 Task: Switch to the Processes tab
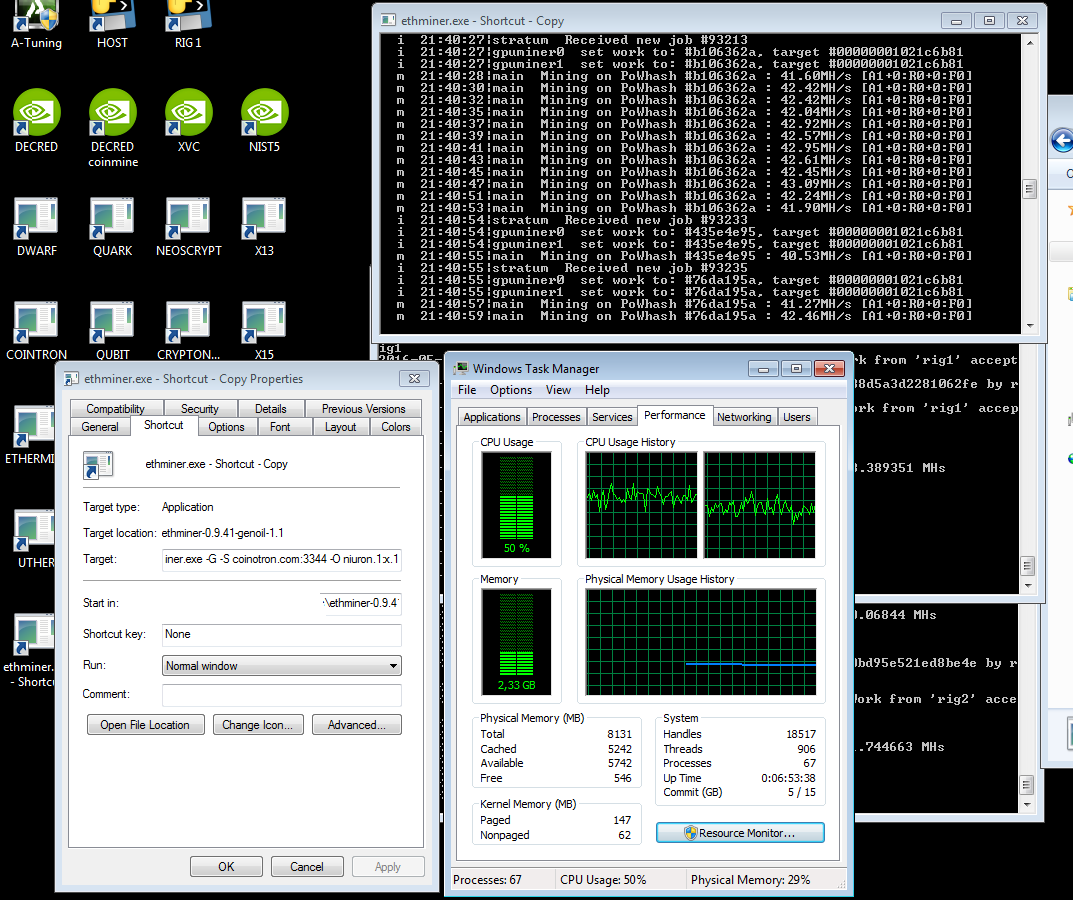(x=556, y=417)
